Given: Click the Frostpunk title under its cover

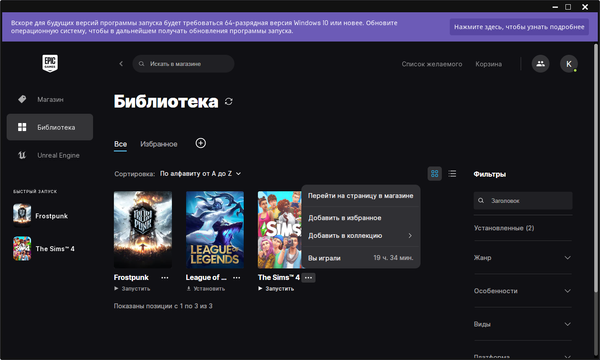Looking at the screenshot, I should point(131,277).
